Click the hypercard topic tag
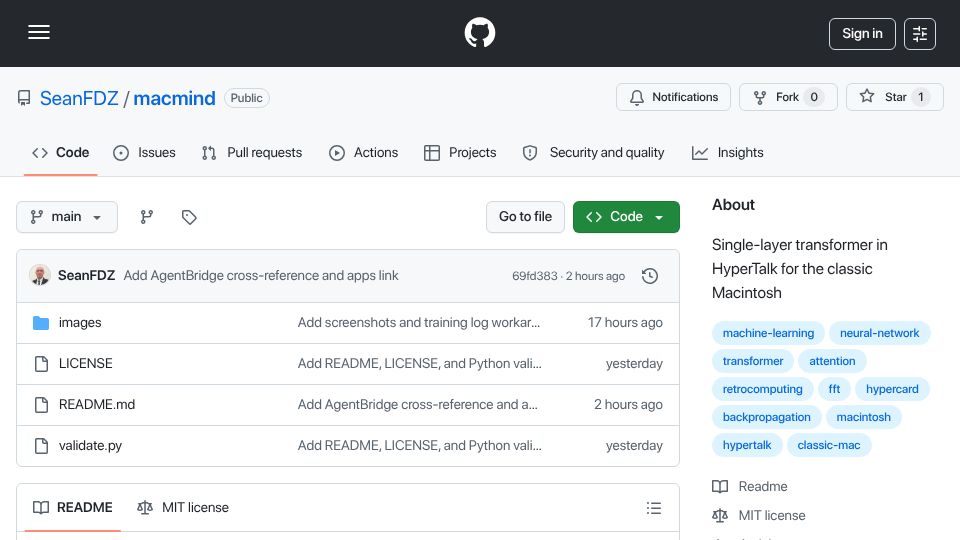 [x=892, y=389]
